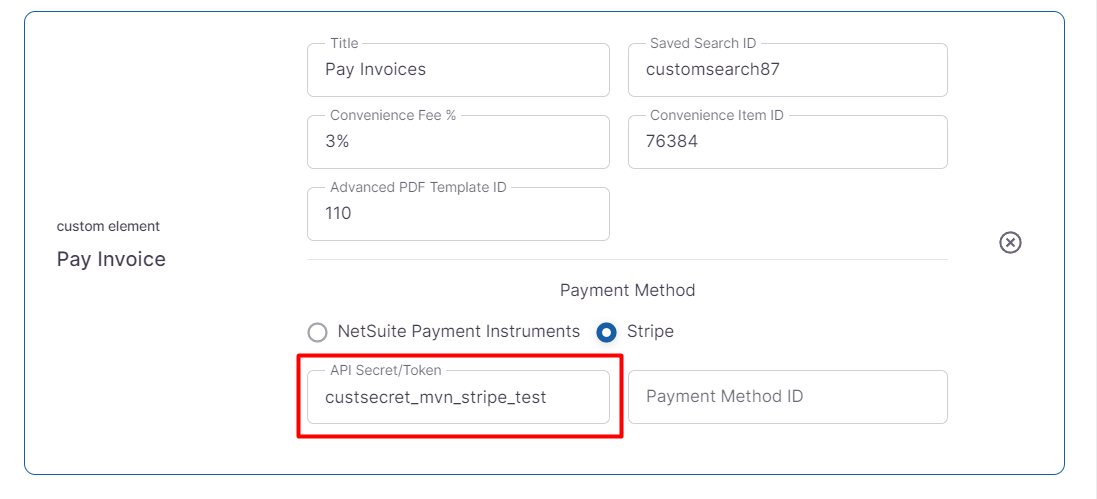Click the custsecret_mvn_stripe_test API Secret/Token field
The width and height of the screenshot is (1097, 499).
458,397
